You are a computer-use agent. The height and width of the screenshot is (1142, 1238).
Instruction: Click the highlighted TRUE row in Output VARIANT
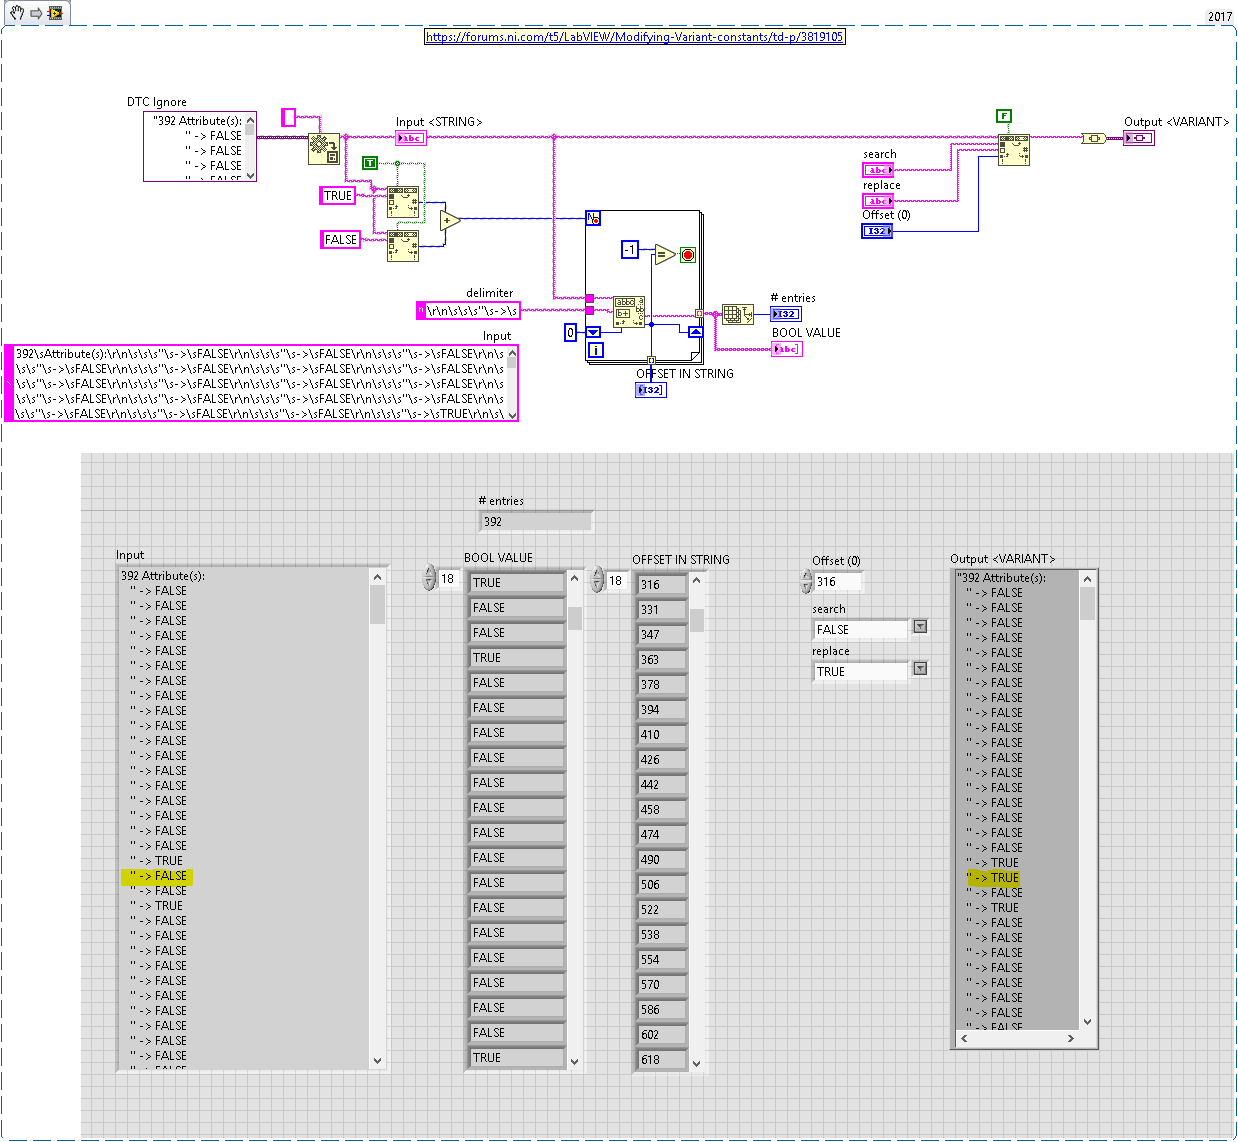coord(994,878)
